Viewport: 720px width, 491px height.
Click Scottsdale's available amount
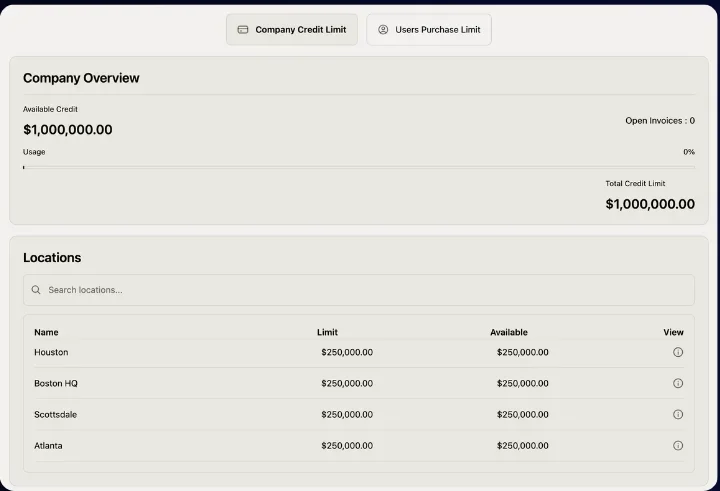coord(522,414)
